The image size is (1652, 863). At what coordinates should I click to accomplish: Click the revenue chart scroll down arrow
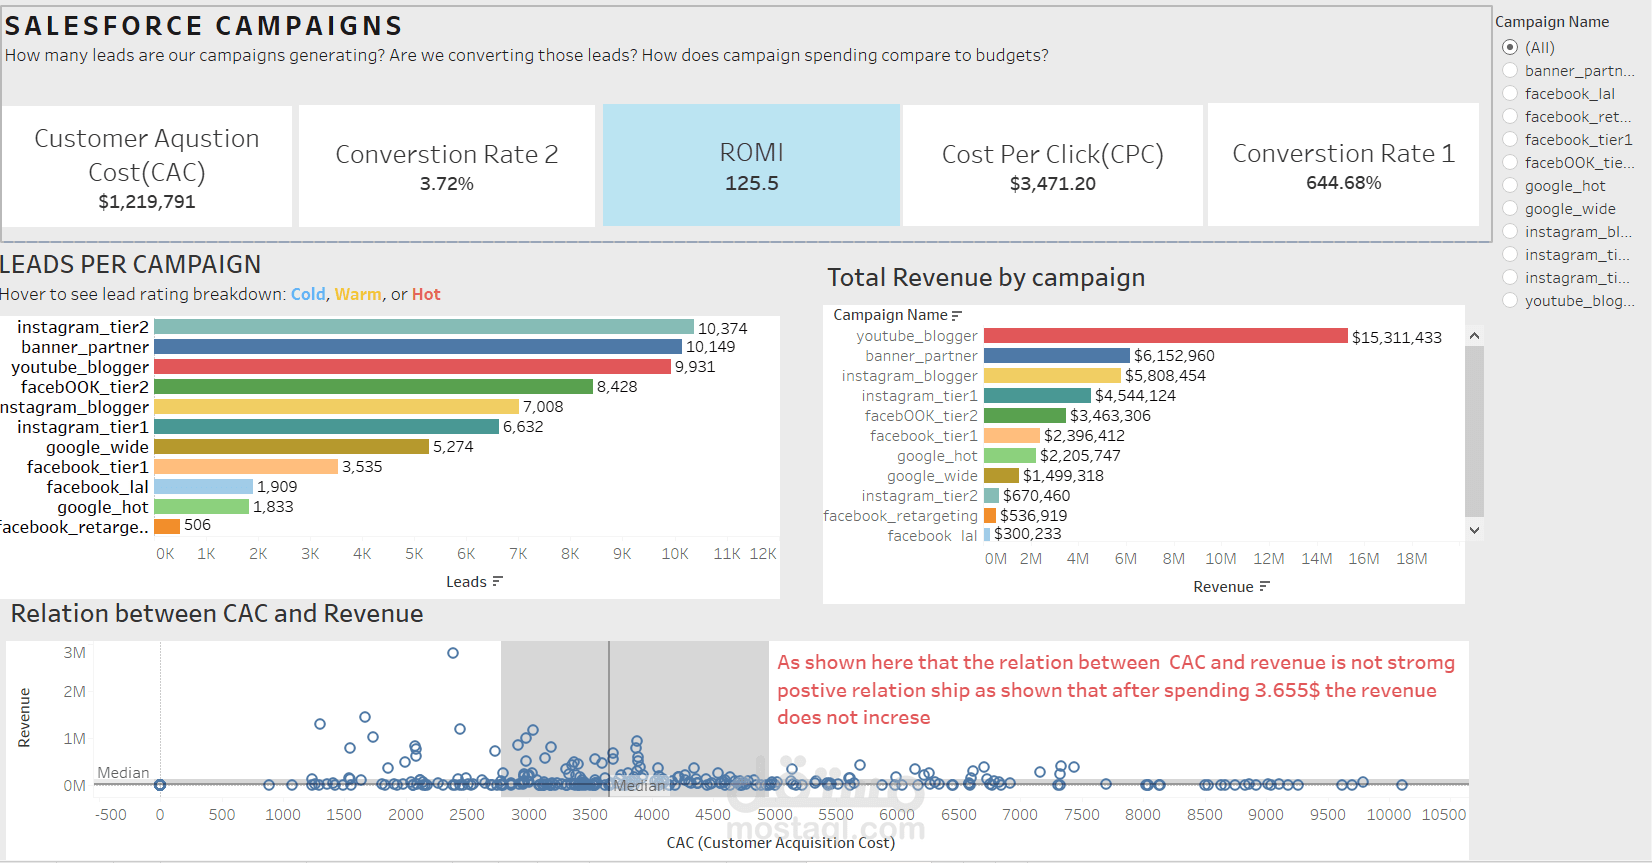(x=1474, y=530)
